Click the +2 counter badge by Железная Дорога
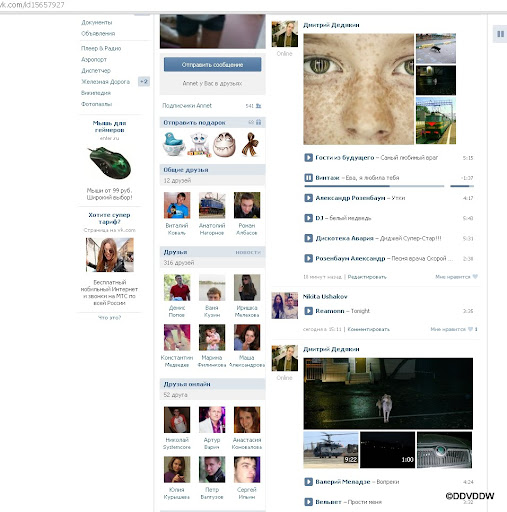Image resolution: width=507 pixels, height=512 pixels. point(144,82)
